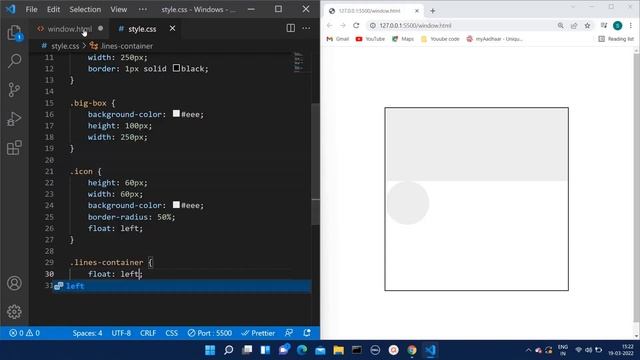The image size is (640, 360).
Task: Click the Chrome address bar URL
Action: [x=415, y=25]
